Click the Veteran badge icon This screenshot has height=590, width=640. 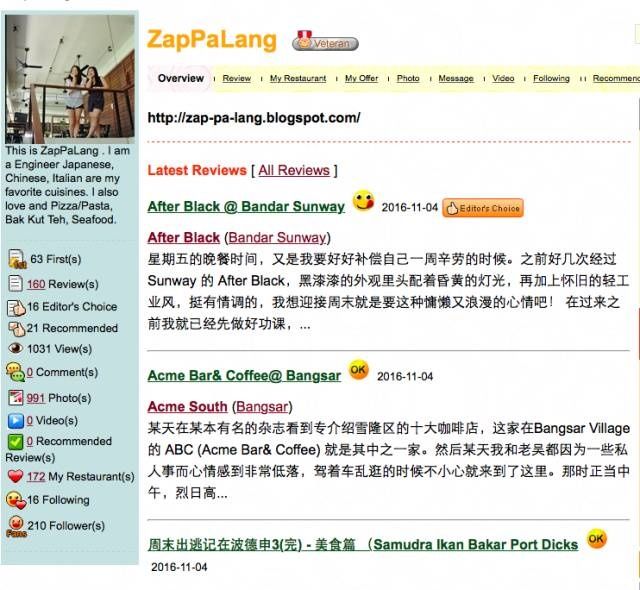coord(325,41)
